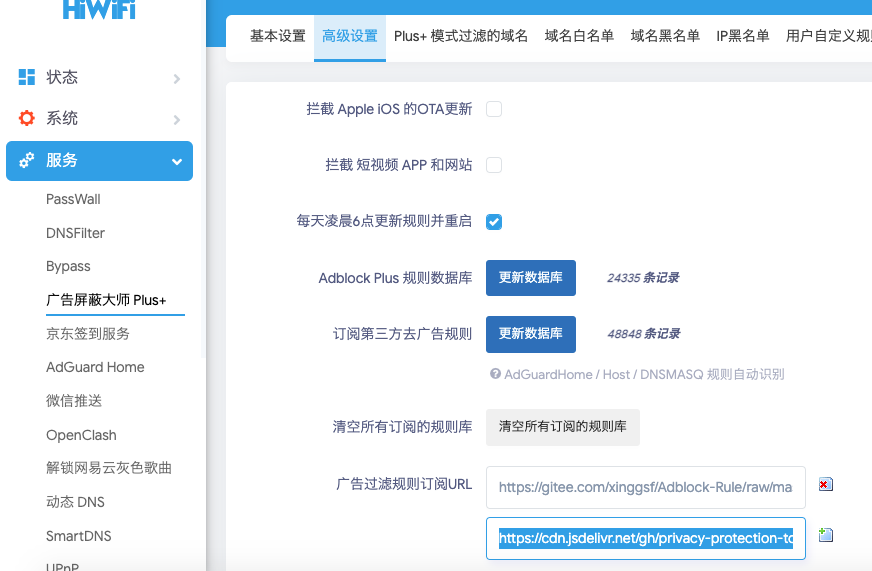Expand the 系统 menu chevron
Screen dimensions: 872x571
click(x=177, y=120)
